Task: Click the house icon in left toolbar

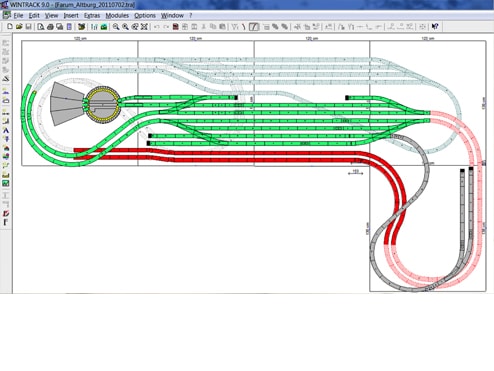Action: [x=6, y=148]
